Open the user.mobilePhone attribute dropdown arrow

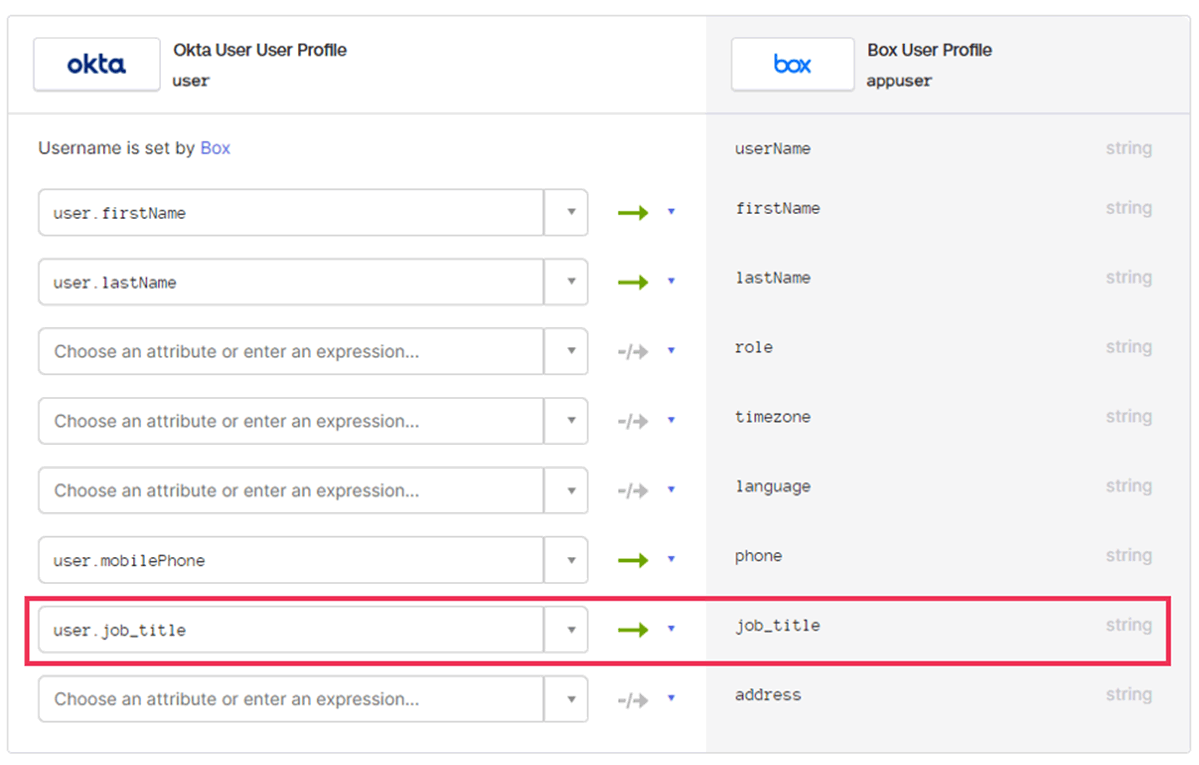[566, 560]
